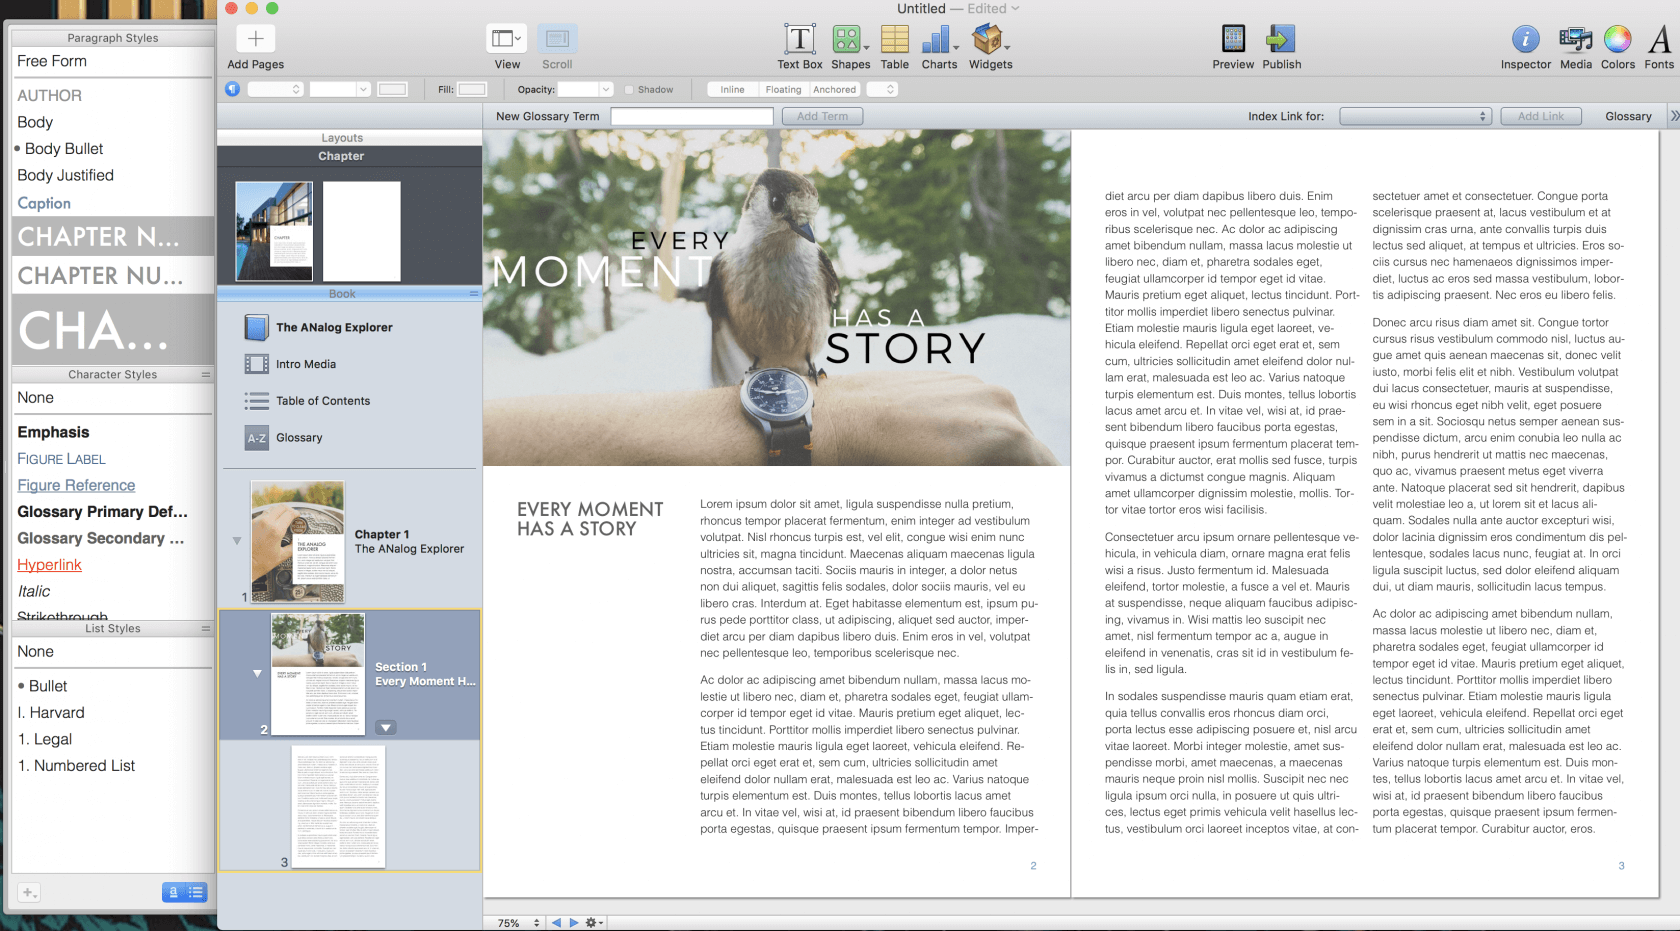Screen dimensions: 1680x931
Task: Collapse Chapter 1 disclosure triangle
Action: (x=237, y=541)
